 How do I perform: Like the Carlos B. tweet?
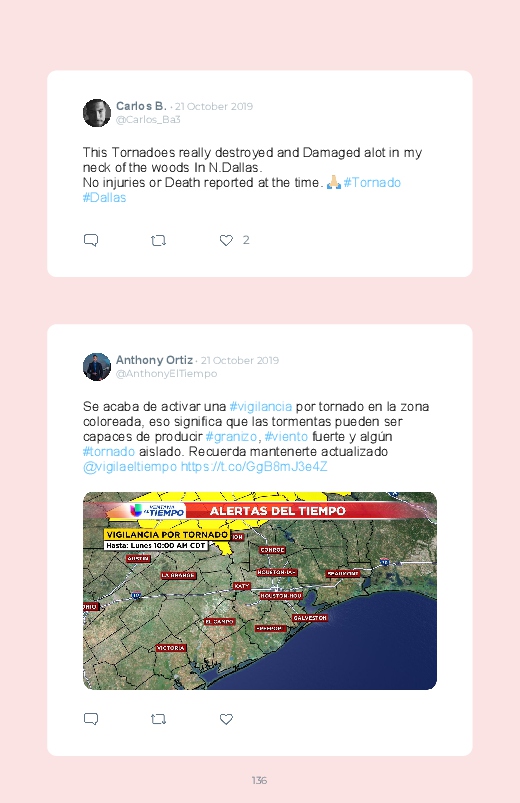226,240
